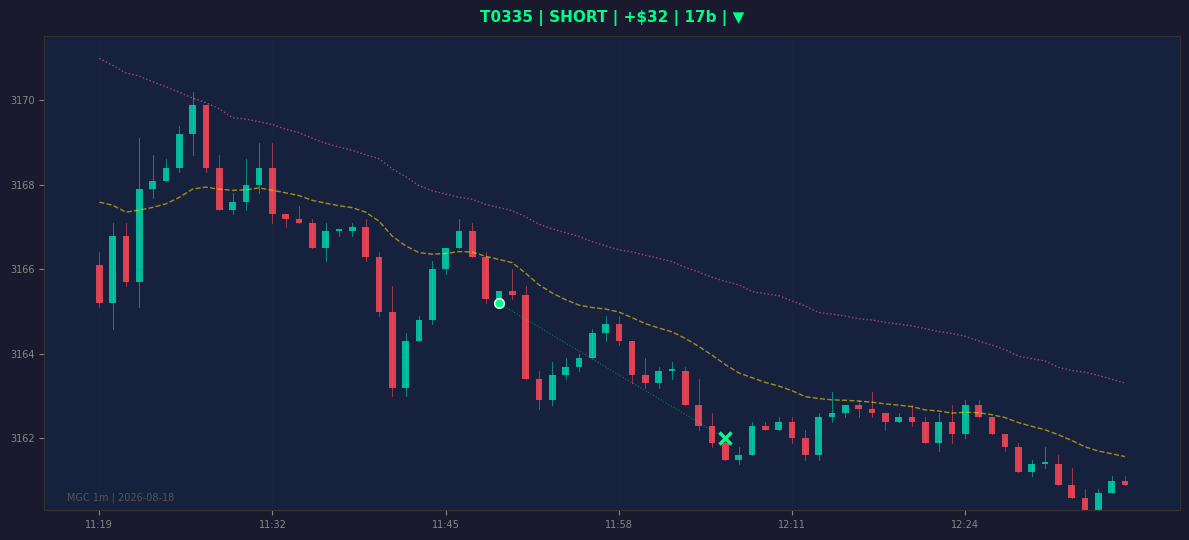Viewport: 1189px width, 540px height.
Task: Click the long red candle after entry marker
Action: click(525, 337)
